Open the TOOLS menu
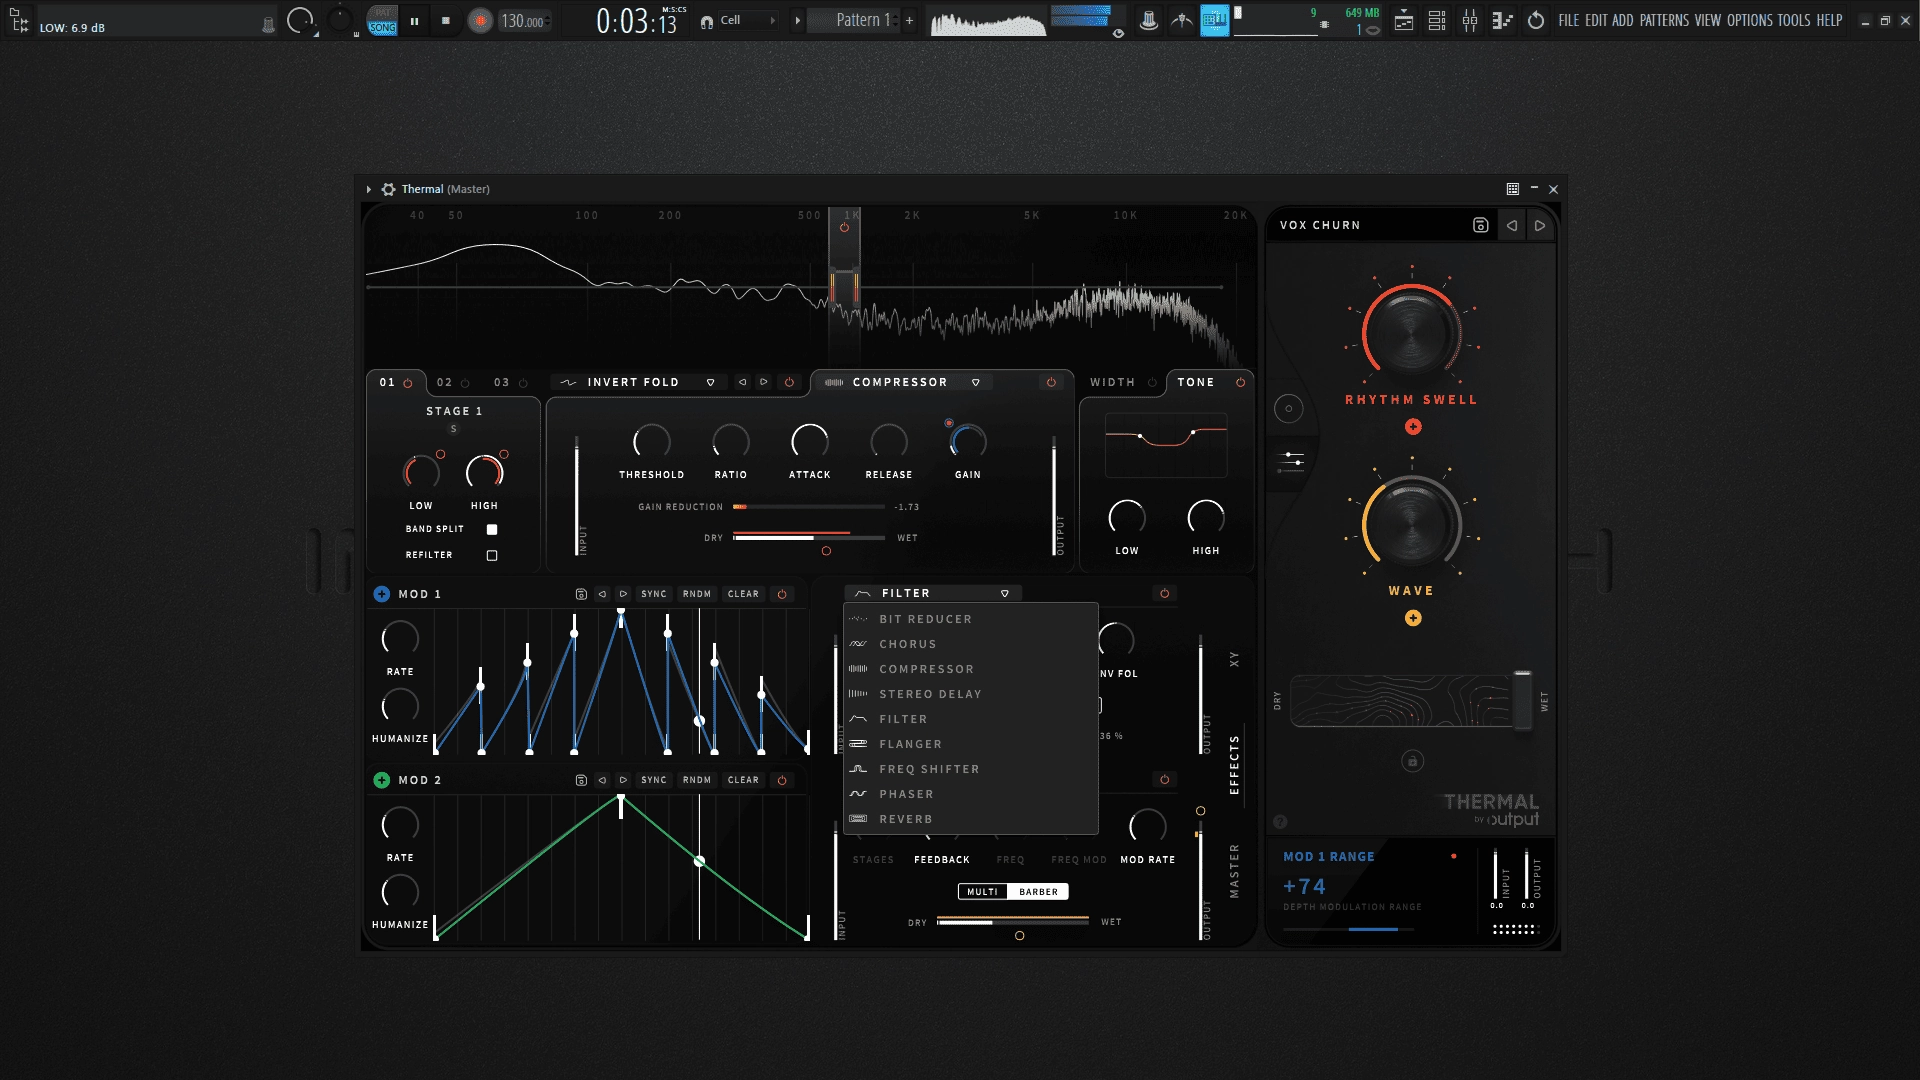Image resolution: width=1920 pixels, height=1080 pixels. [x=1794, y=20]
